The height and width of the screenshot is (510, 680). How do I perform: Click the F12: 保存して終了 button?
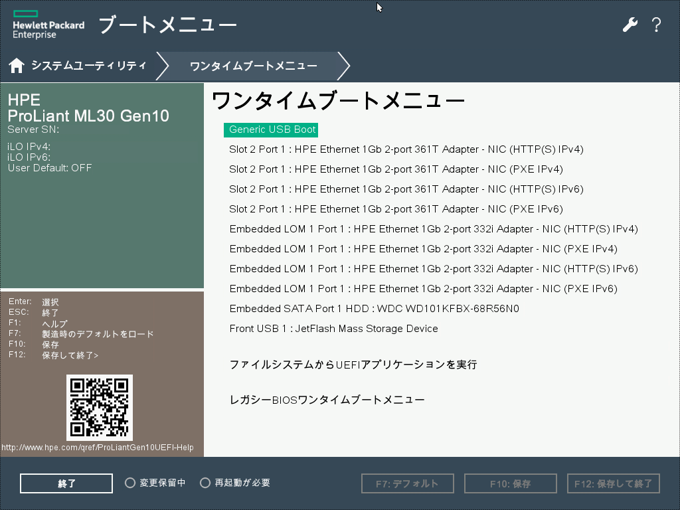[x=613, y=484]
